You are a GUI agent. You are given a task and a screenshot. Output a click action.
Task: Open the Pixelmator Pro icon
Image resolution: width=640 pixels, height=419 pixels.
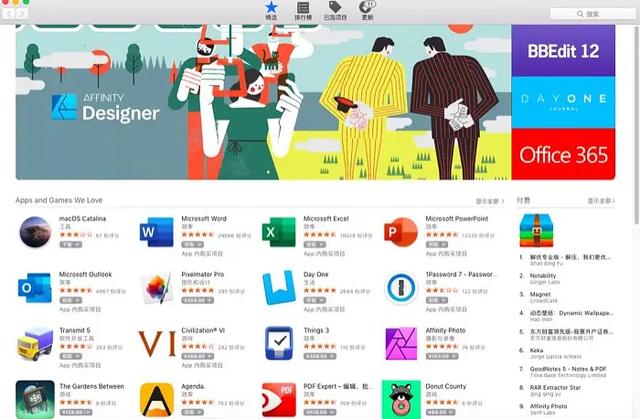point(156,288)
